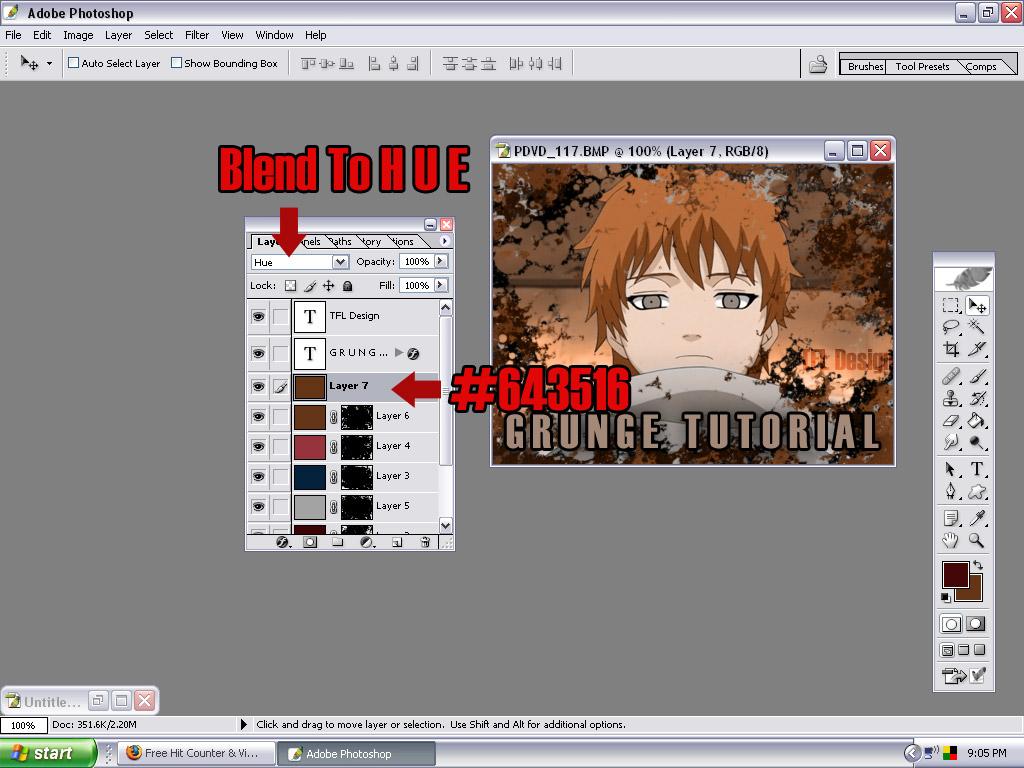Screen dimensions: 1024x768
Task: Hide Layer 3 visibility
Action: (x=259, y=477)
